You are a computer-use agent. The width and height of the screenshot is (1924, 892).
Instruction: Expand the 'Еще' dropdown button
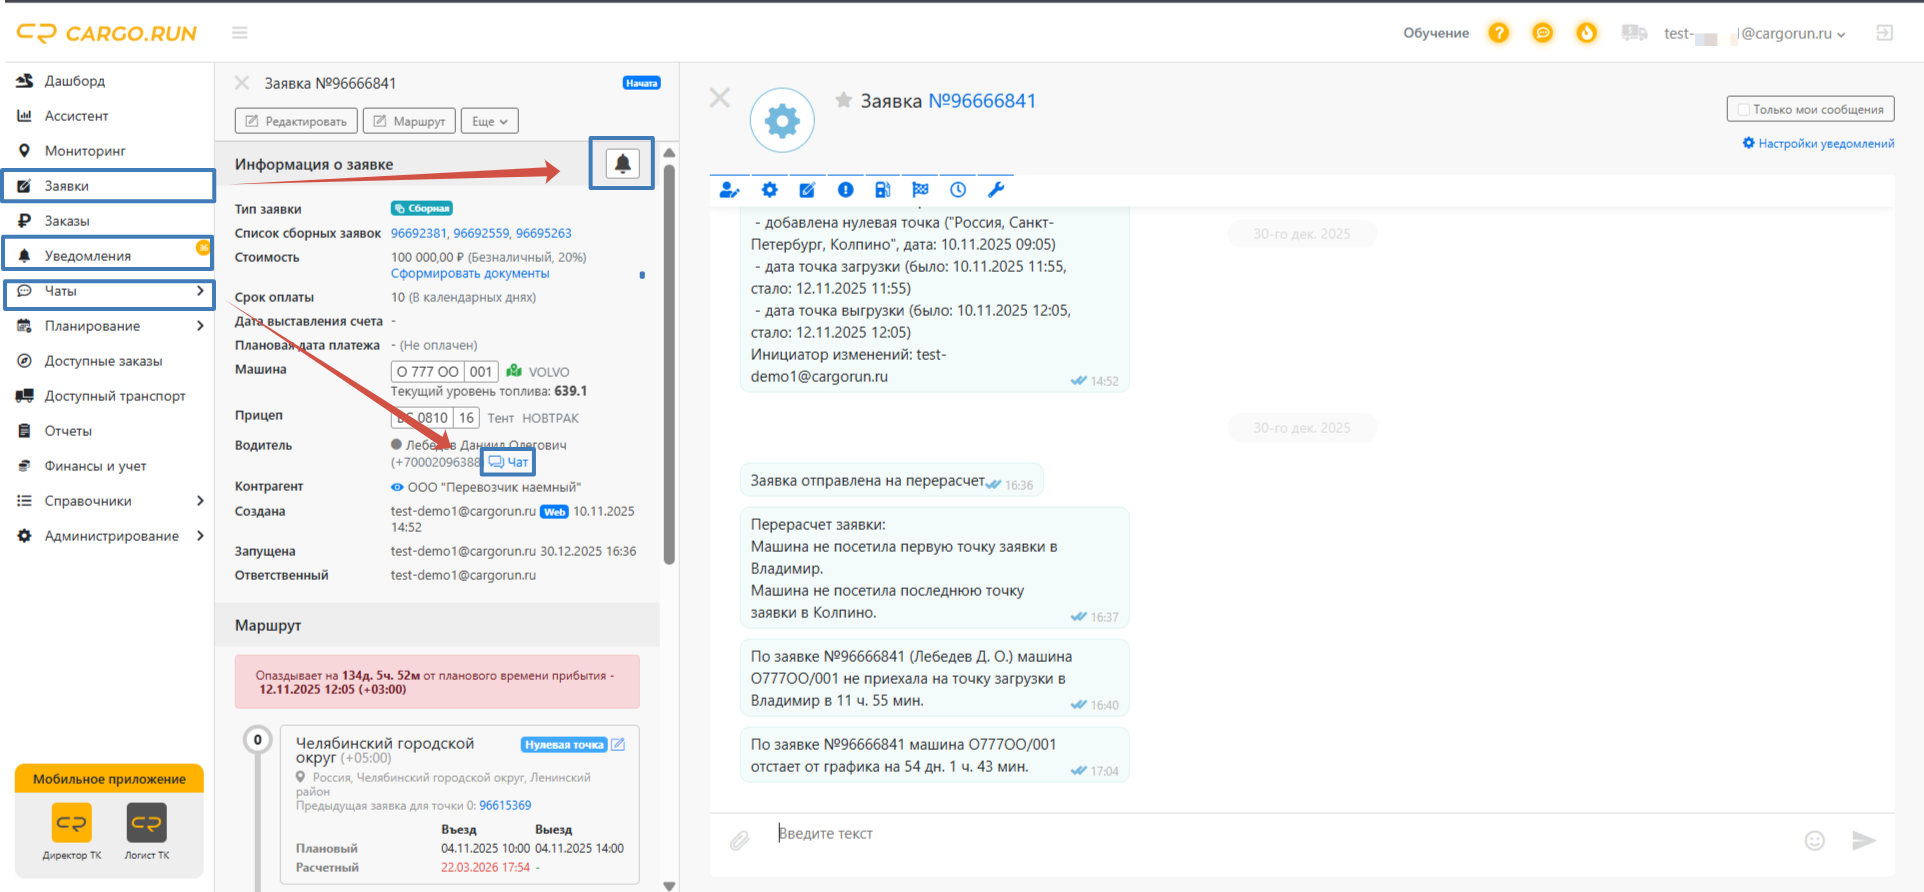(489, 121)
